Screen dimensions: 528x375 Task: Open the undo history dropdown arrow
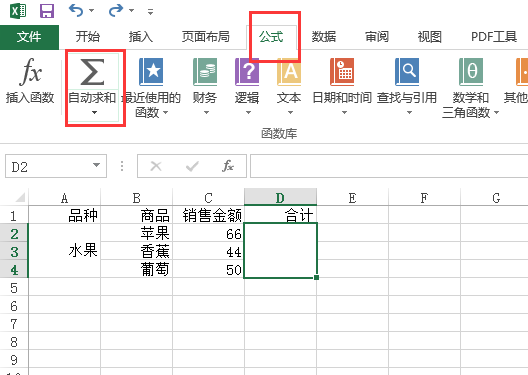(92, 11)
